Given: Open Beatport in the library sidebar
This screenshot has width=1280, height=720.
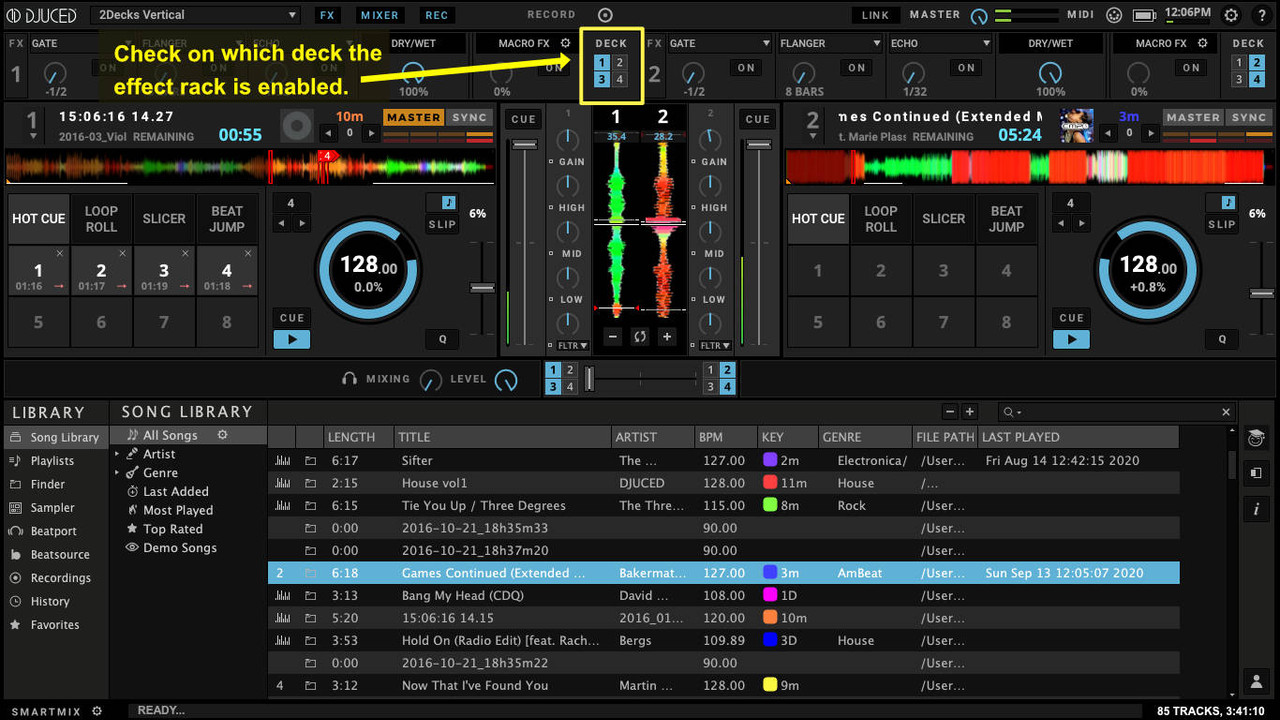Looking at the screenshot, I should 54,531.
